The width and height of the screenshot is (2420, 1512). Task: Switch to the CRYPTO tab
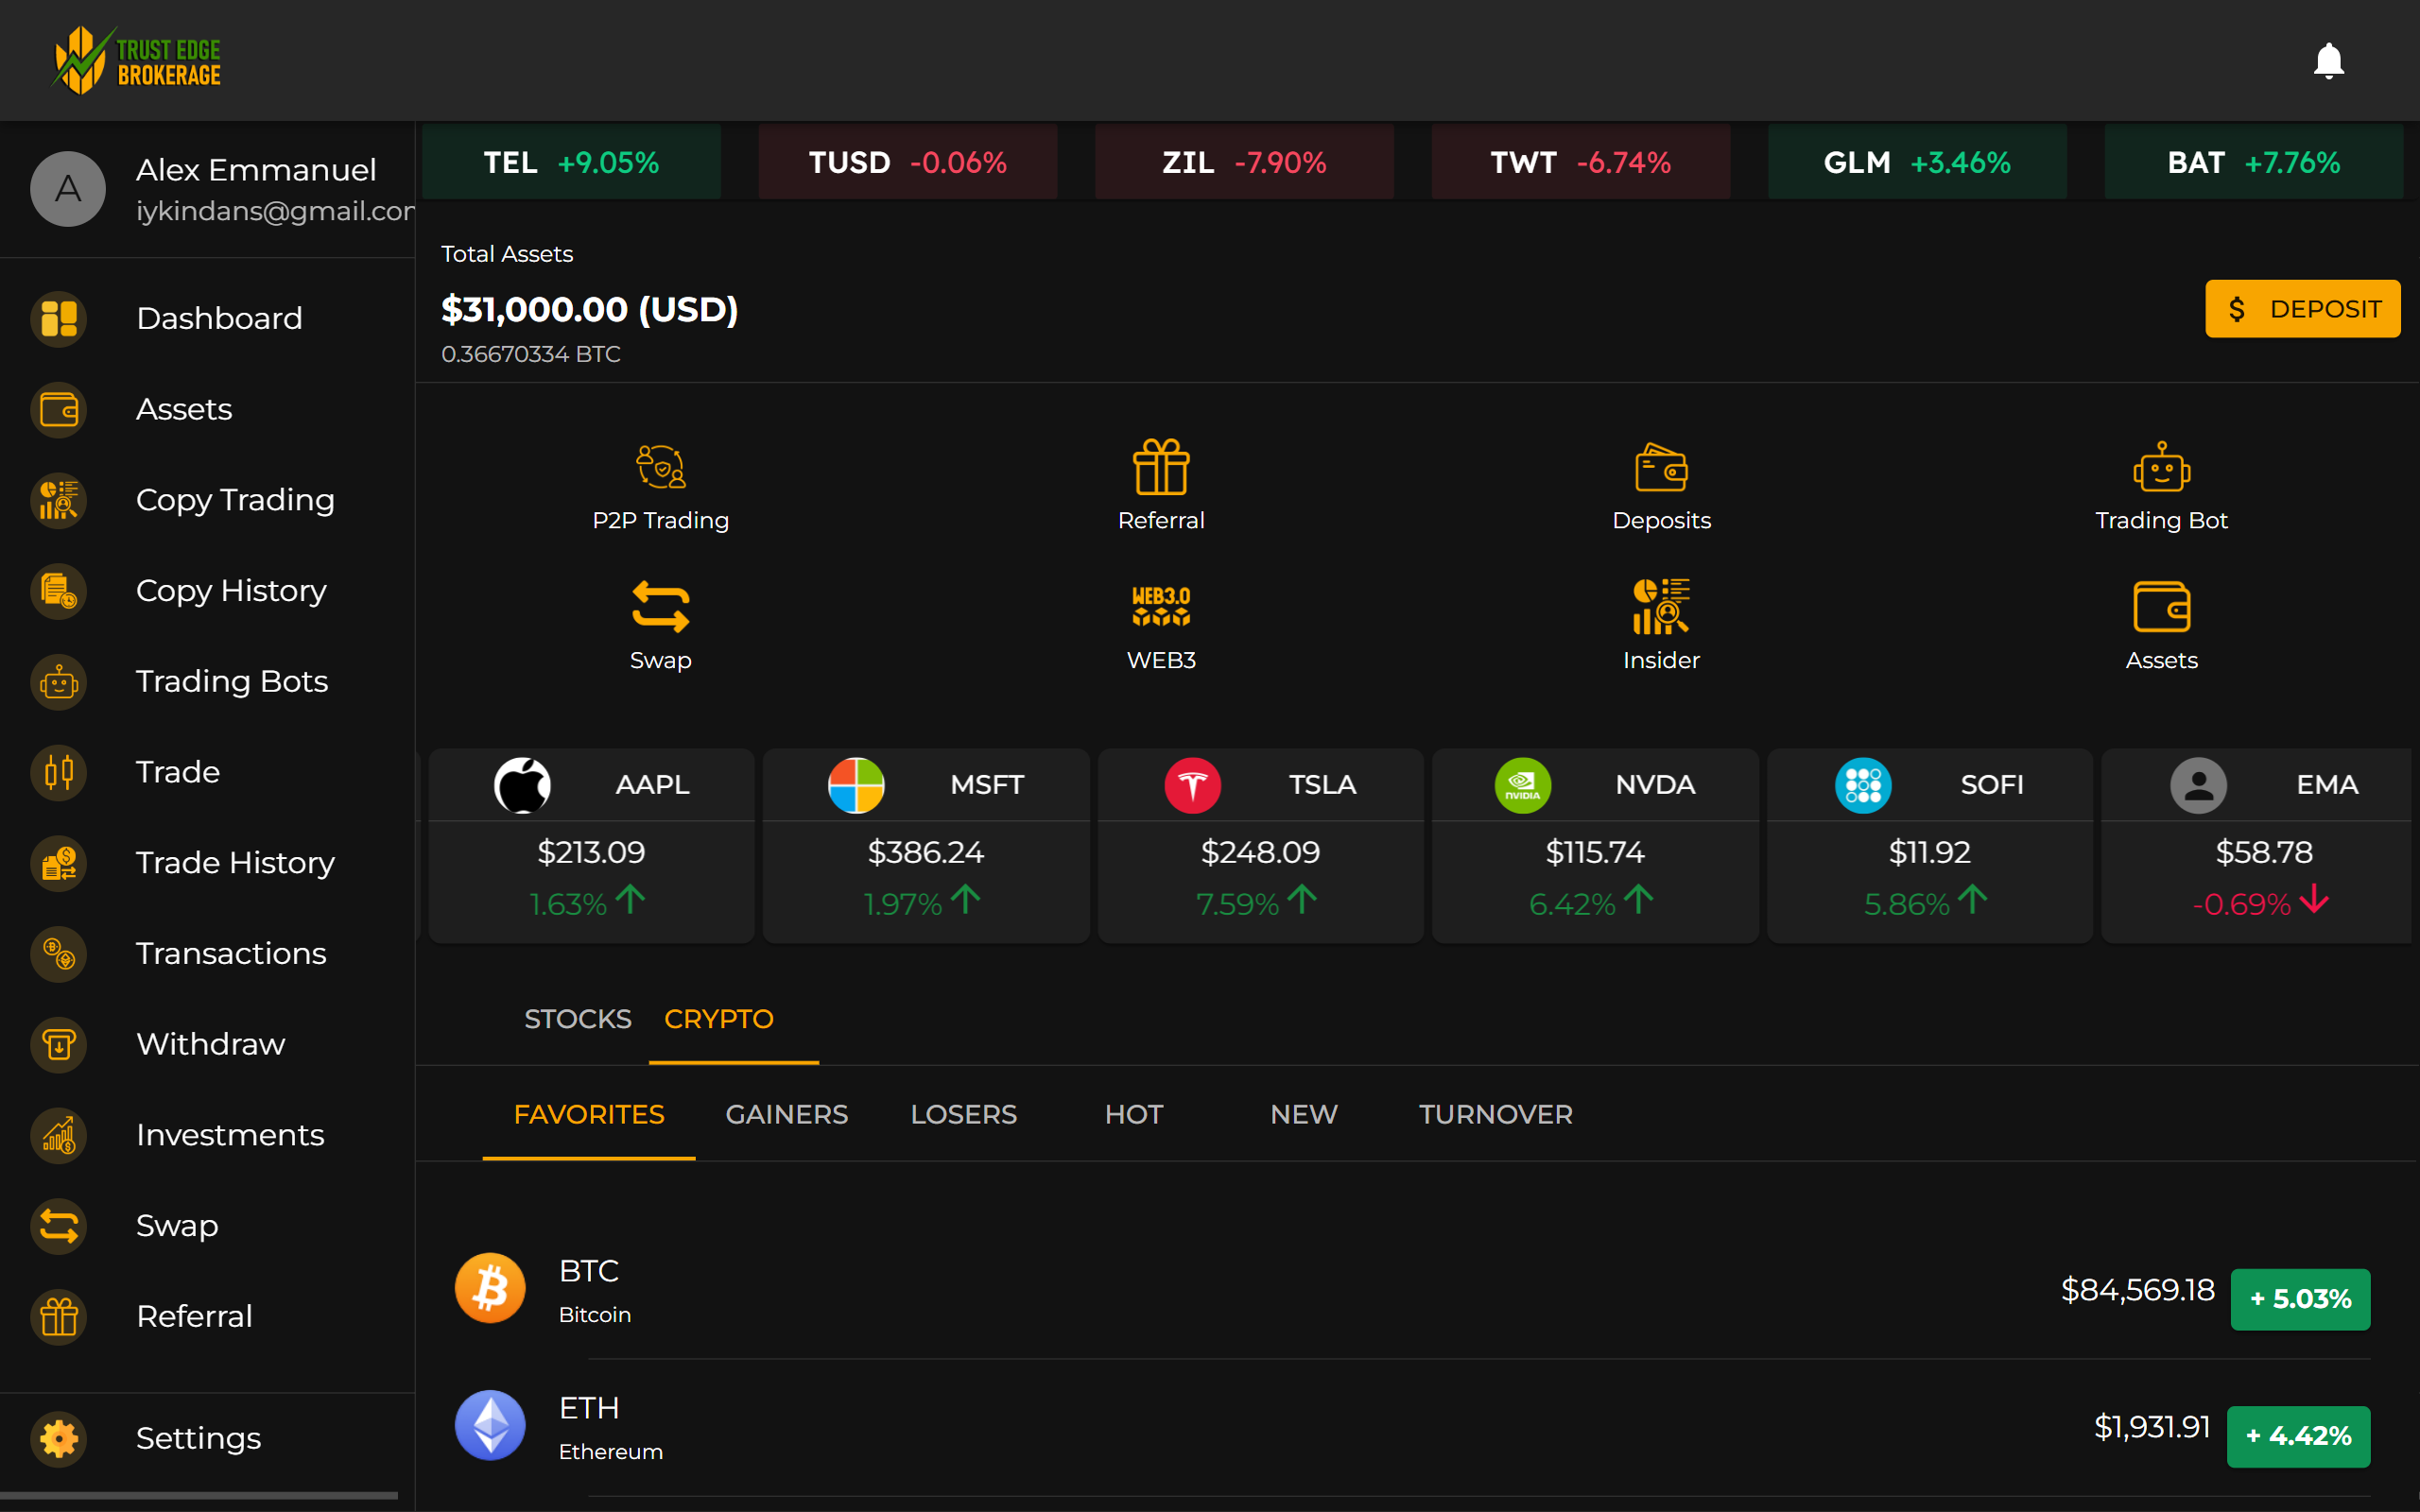point(719,1019)
